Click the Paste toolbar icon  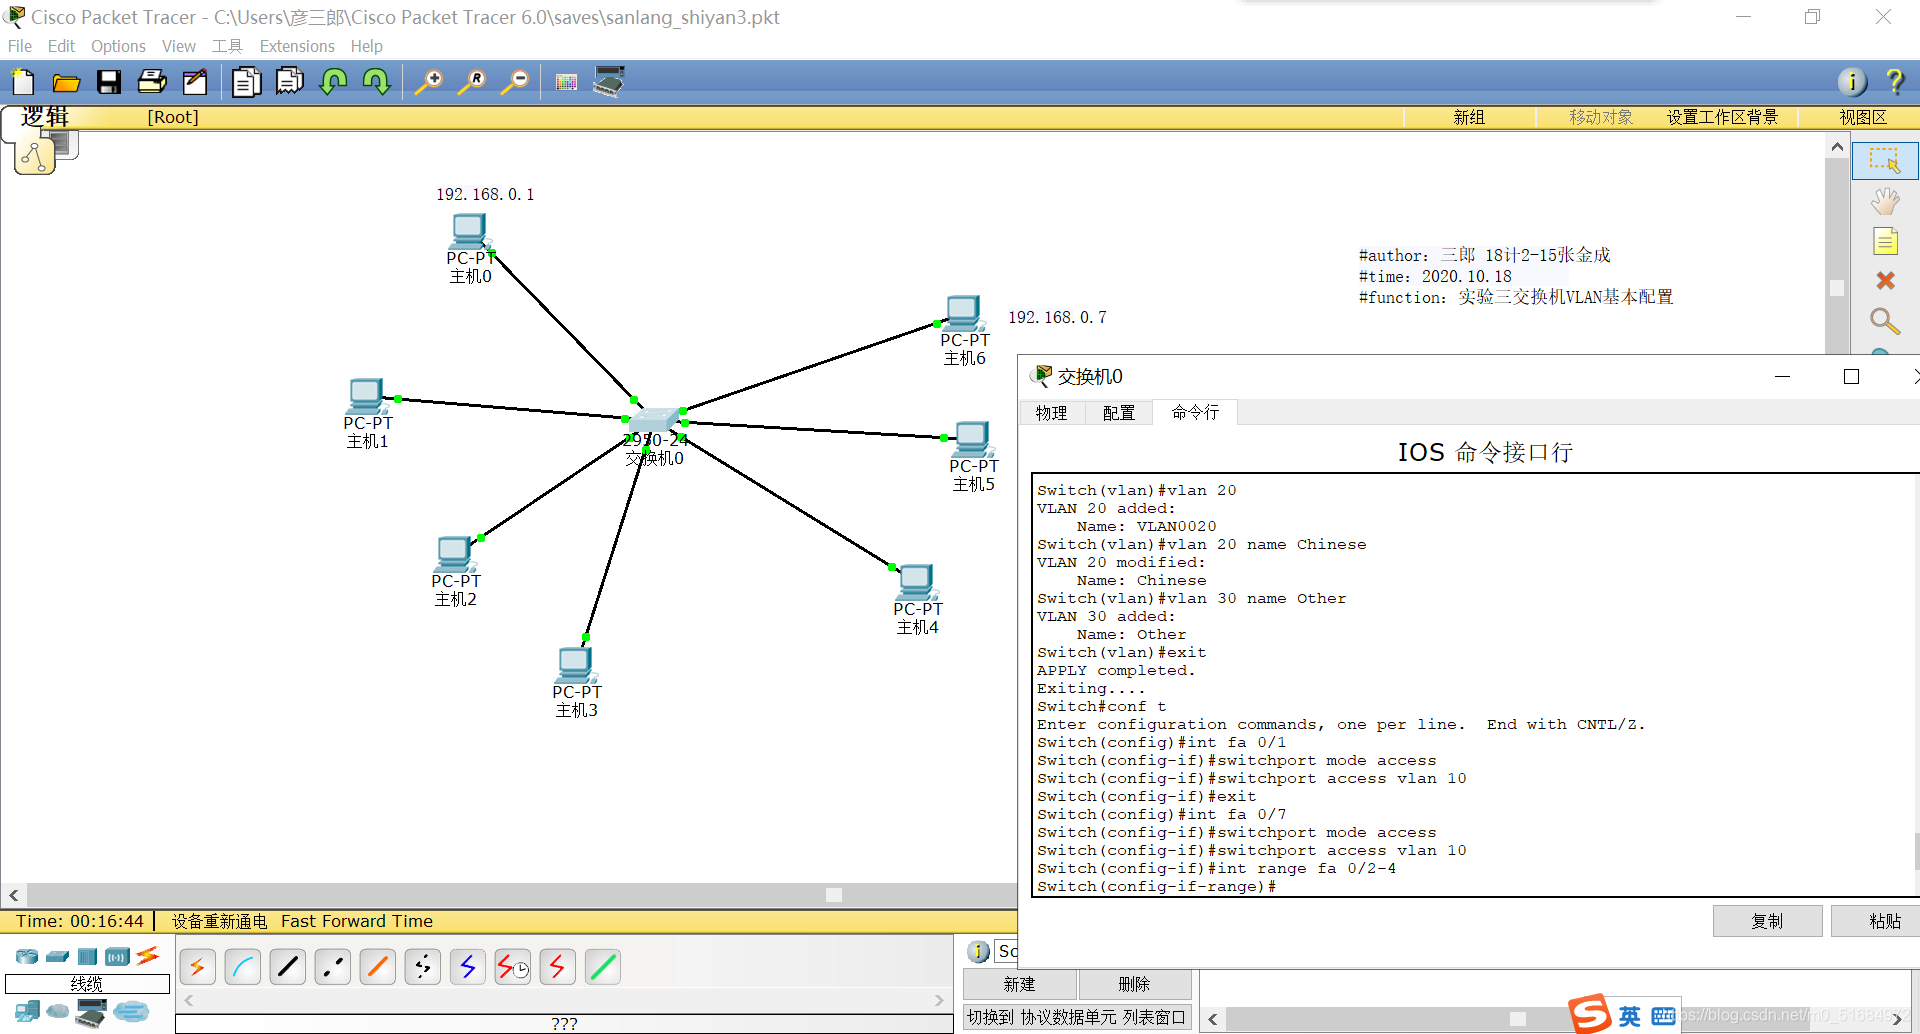289,81
